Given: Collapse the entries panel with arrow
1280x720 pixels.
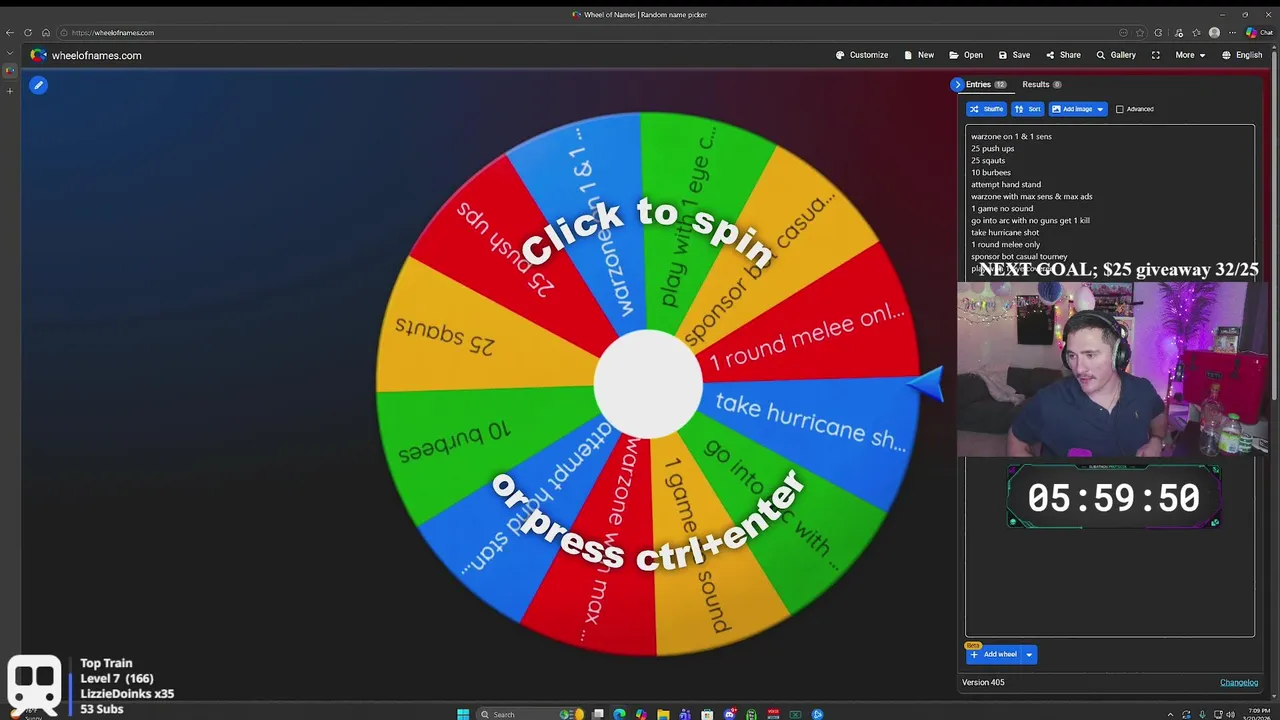Looking at the screenshot, I should coord(957,84).
